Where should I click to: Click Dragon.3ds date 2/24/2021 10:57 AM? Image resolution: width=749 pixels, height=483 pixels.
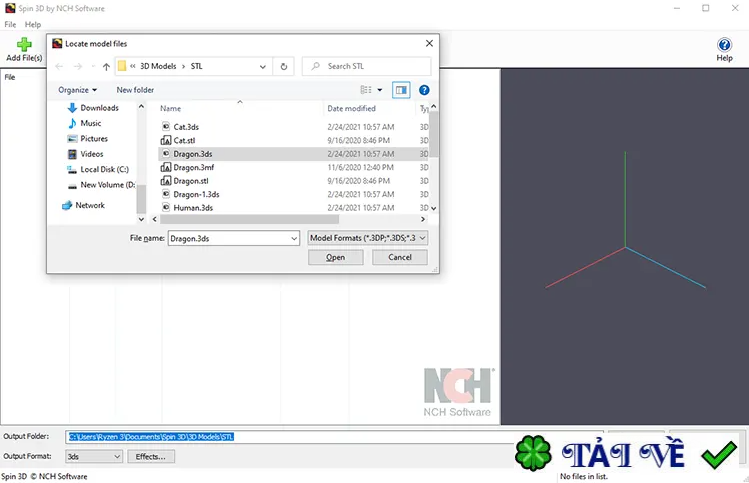click(x=361, y=154)
